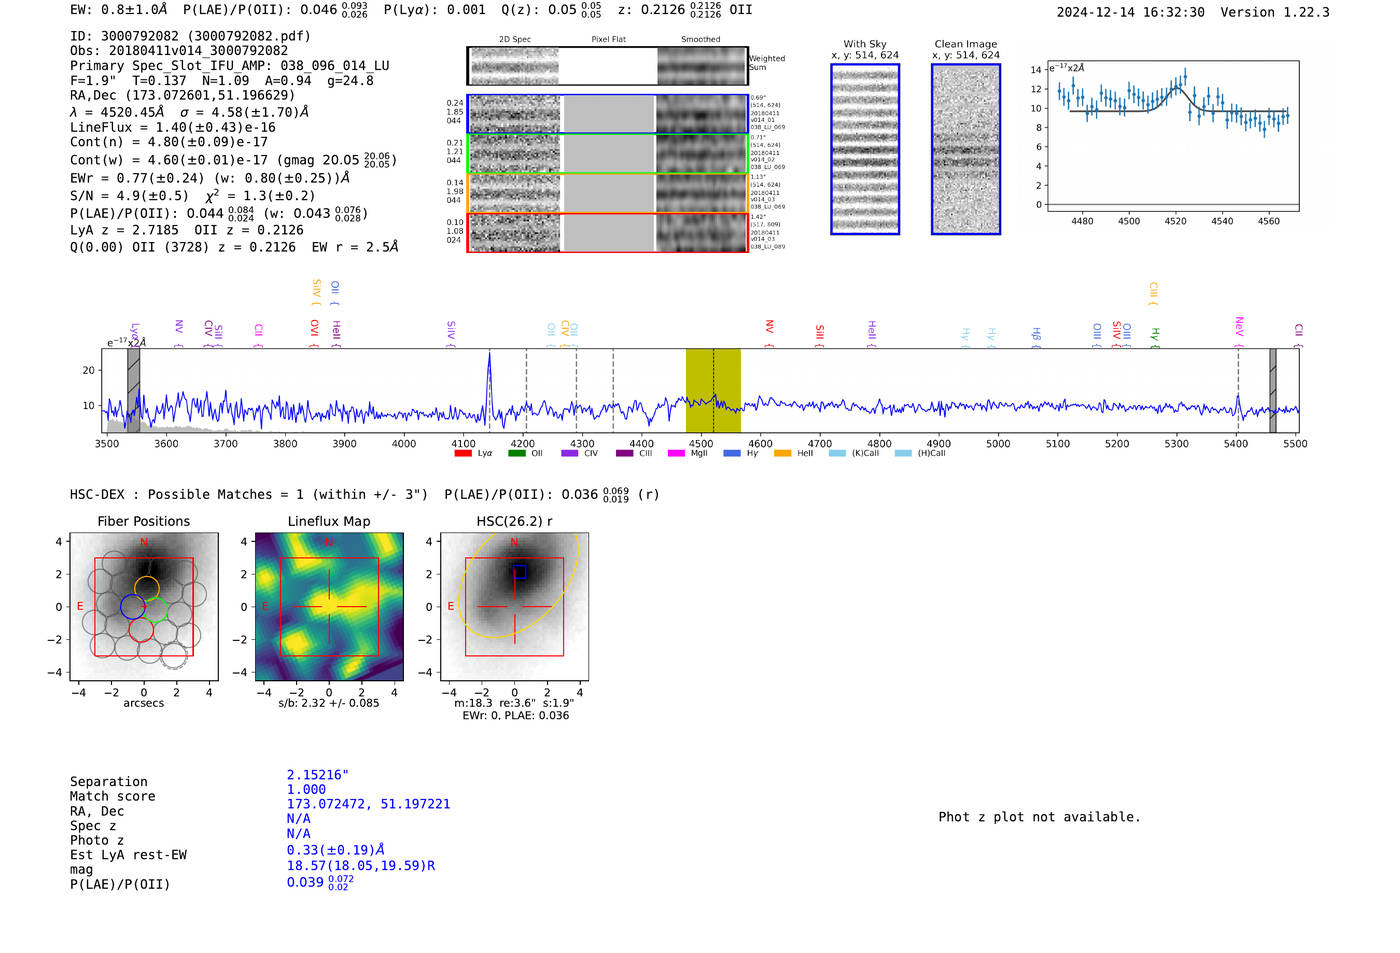Select the blue Hγ legend swatch

coord(732,453)
